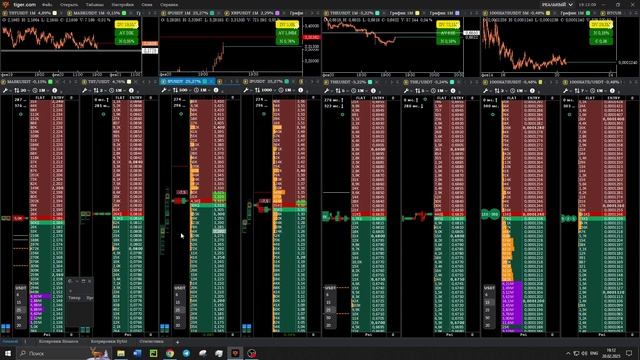This screenshot has height=360, width=640.
Task: Click the yellow DV button on TRTUSDT chart
Action: (126, 25)
